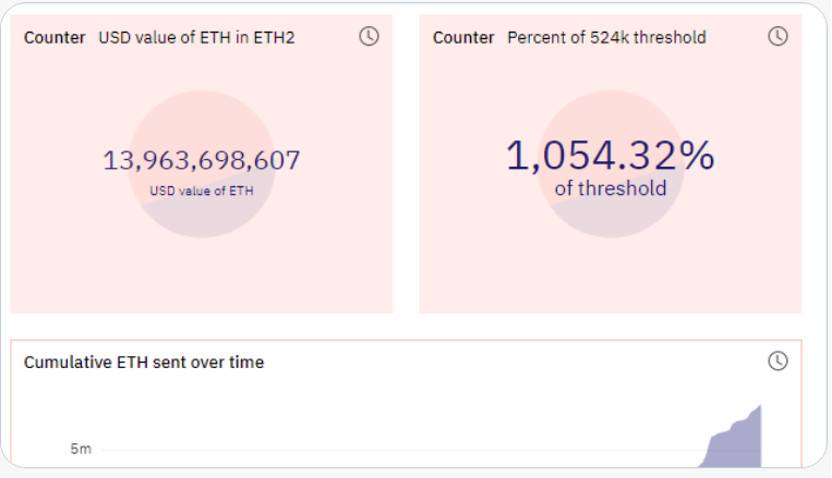Image resolution: width=832 pixels, height=478 pixels.
Task: Click the gray-blue lower slice of the USD value circle
Action: point(205,222)
